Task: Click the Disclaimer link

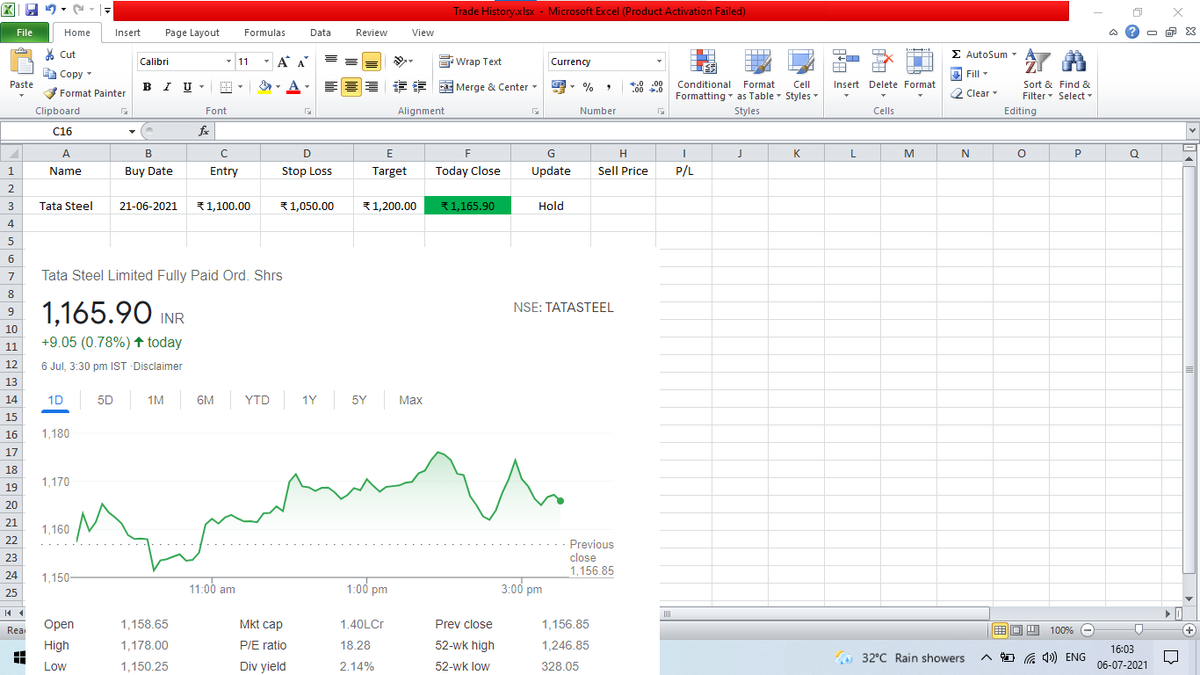Action: [x=159, y=367]
